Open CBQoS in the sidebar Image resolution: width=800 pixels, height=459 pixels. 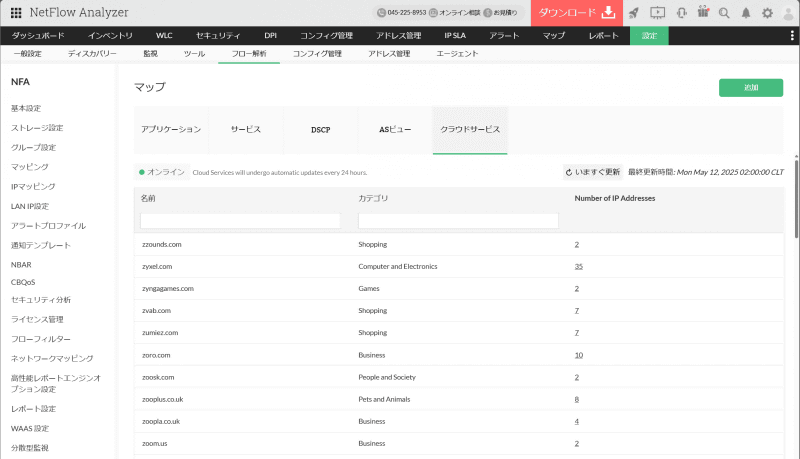tap(23, 282)
